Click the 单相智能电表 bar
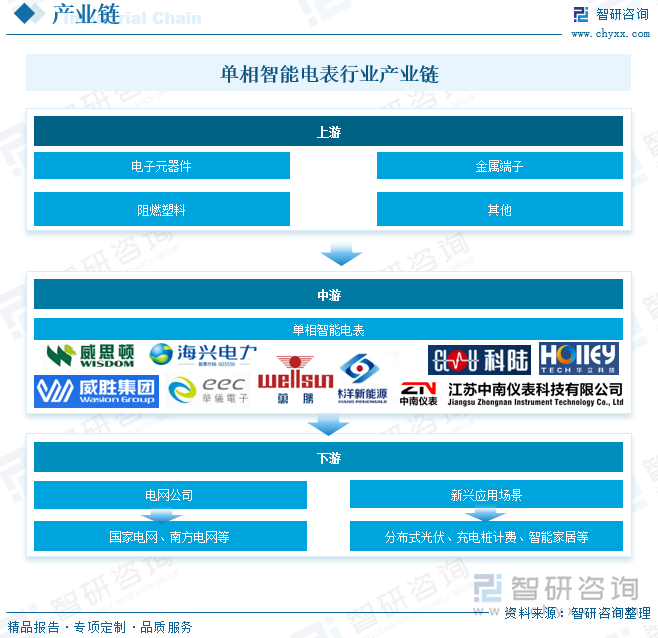The height and width of the screenshot is (638, 658). coord(328,329)
